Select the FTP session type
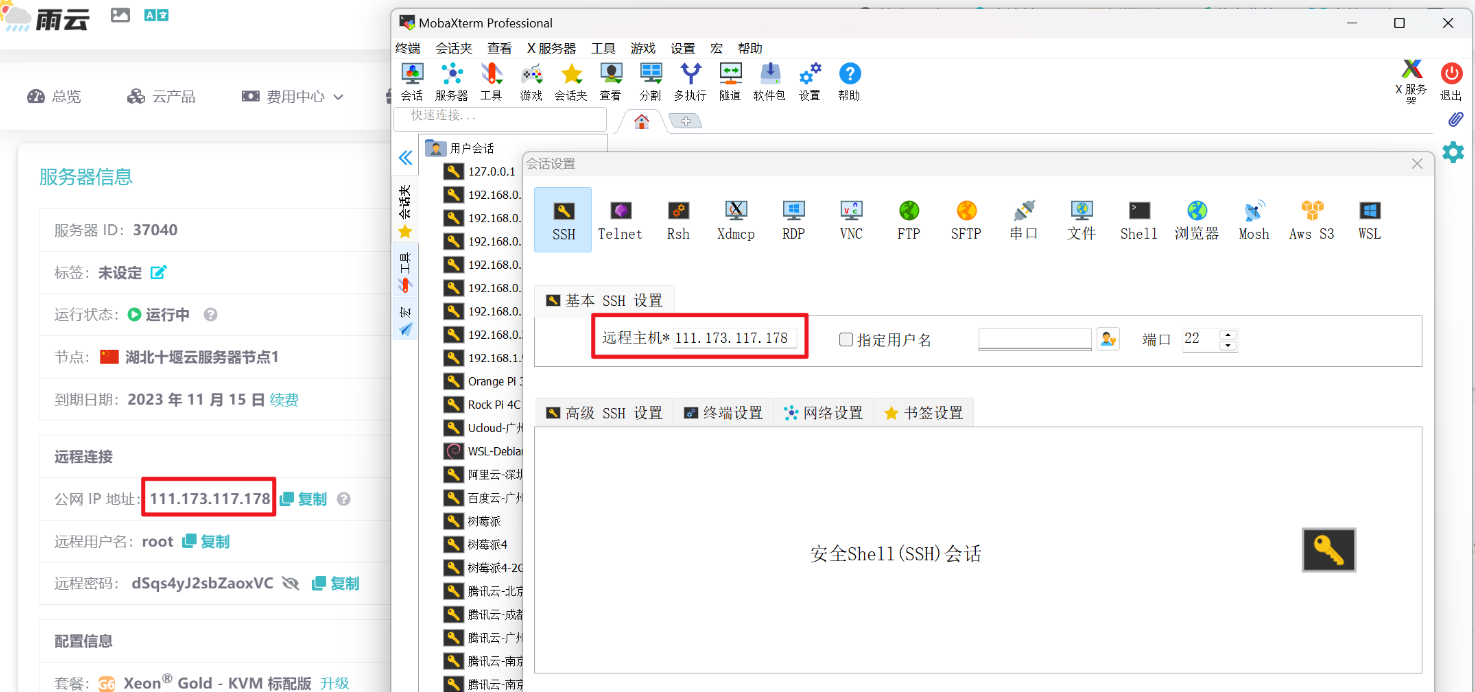This screenshot has height=692, width=1475. point(909,219)
